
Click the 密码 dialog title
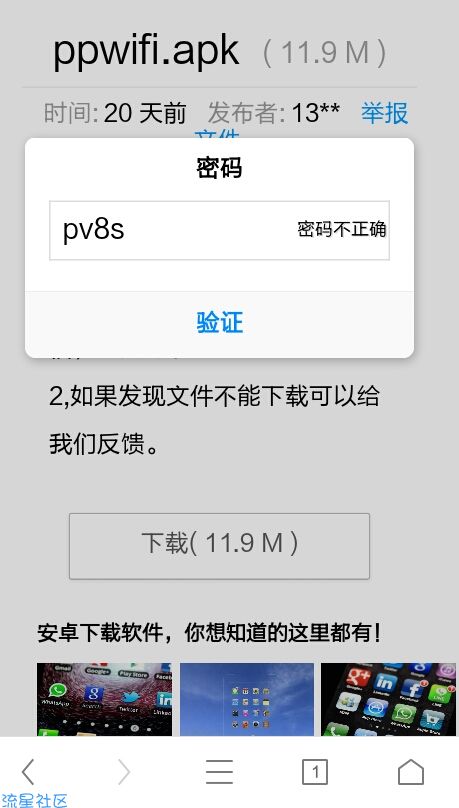219,169
